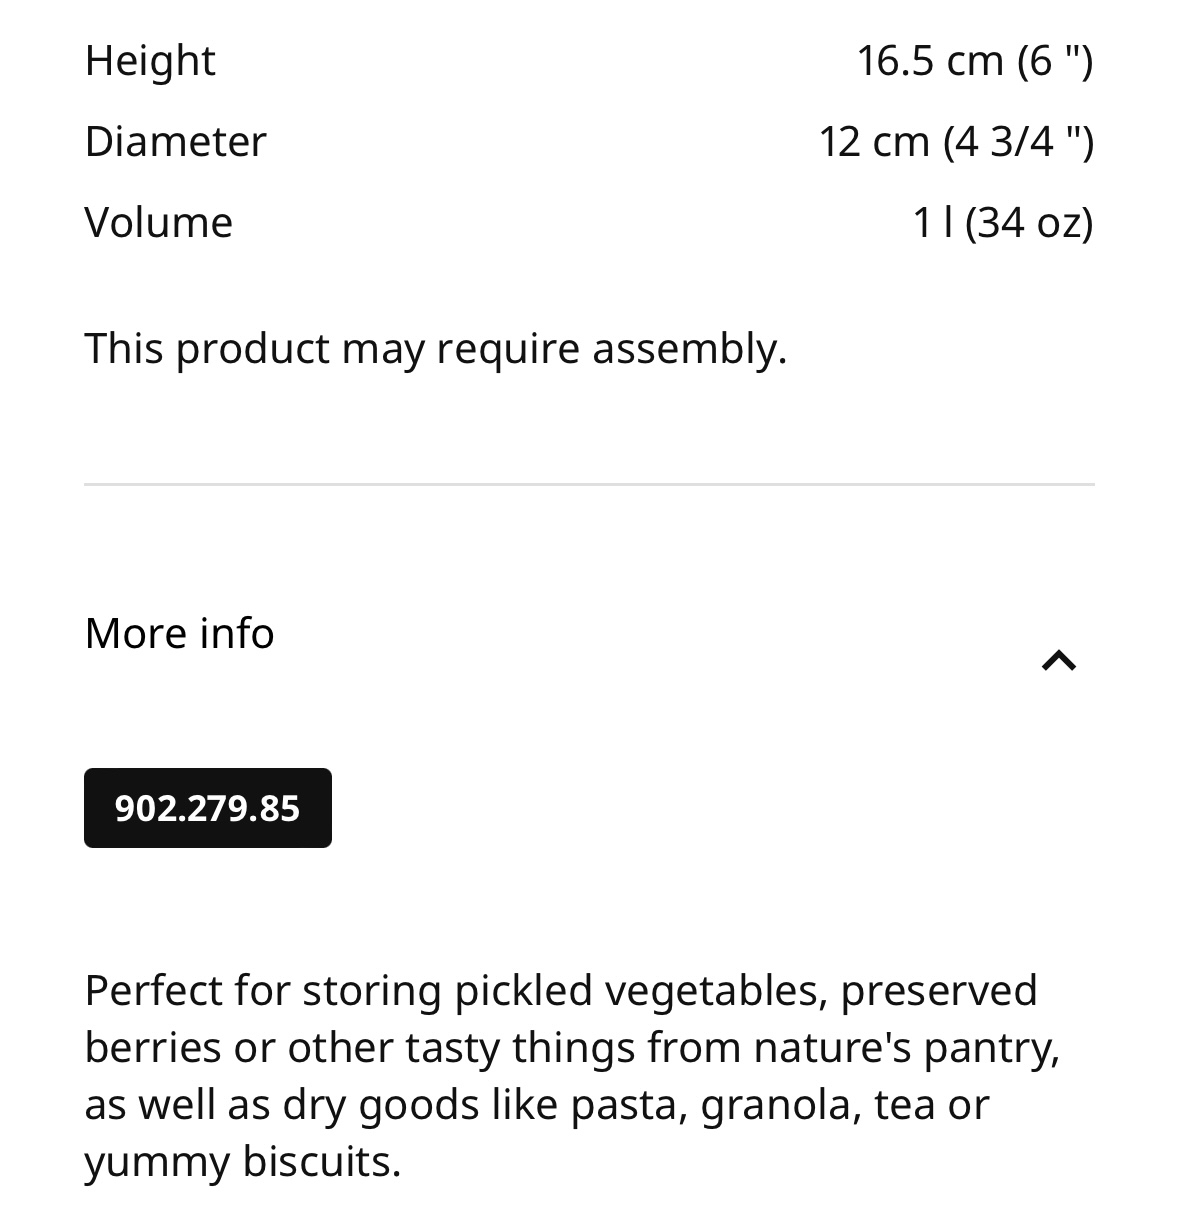Click the 'yummy biscuits.' closing line
The width and height of the screenshot is (1179, 1218).
(243, 1162)
